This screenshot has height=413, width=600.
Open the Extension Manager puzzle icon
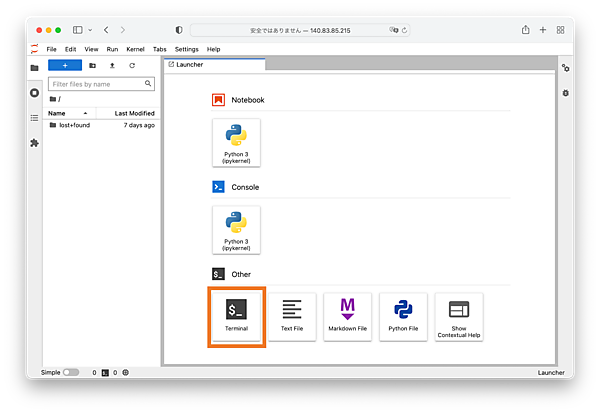point(34,143)
